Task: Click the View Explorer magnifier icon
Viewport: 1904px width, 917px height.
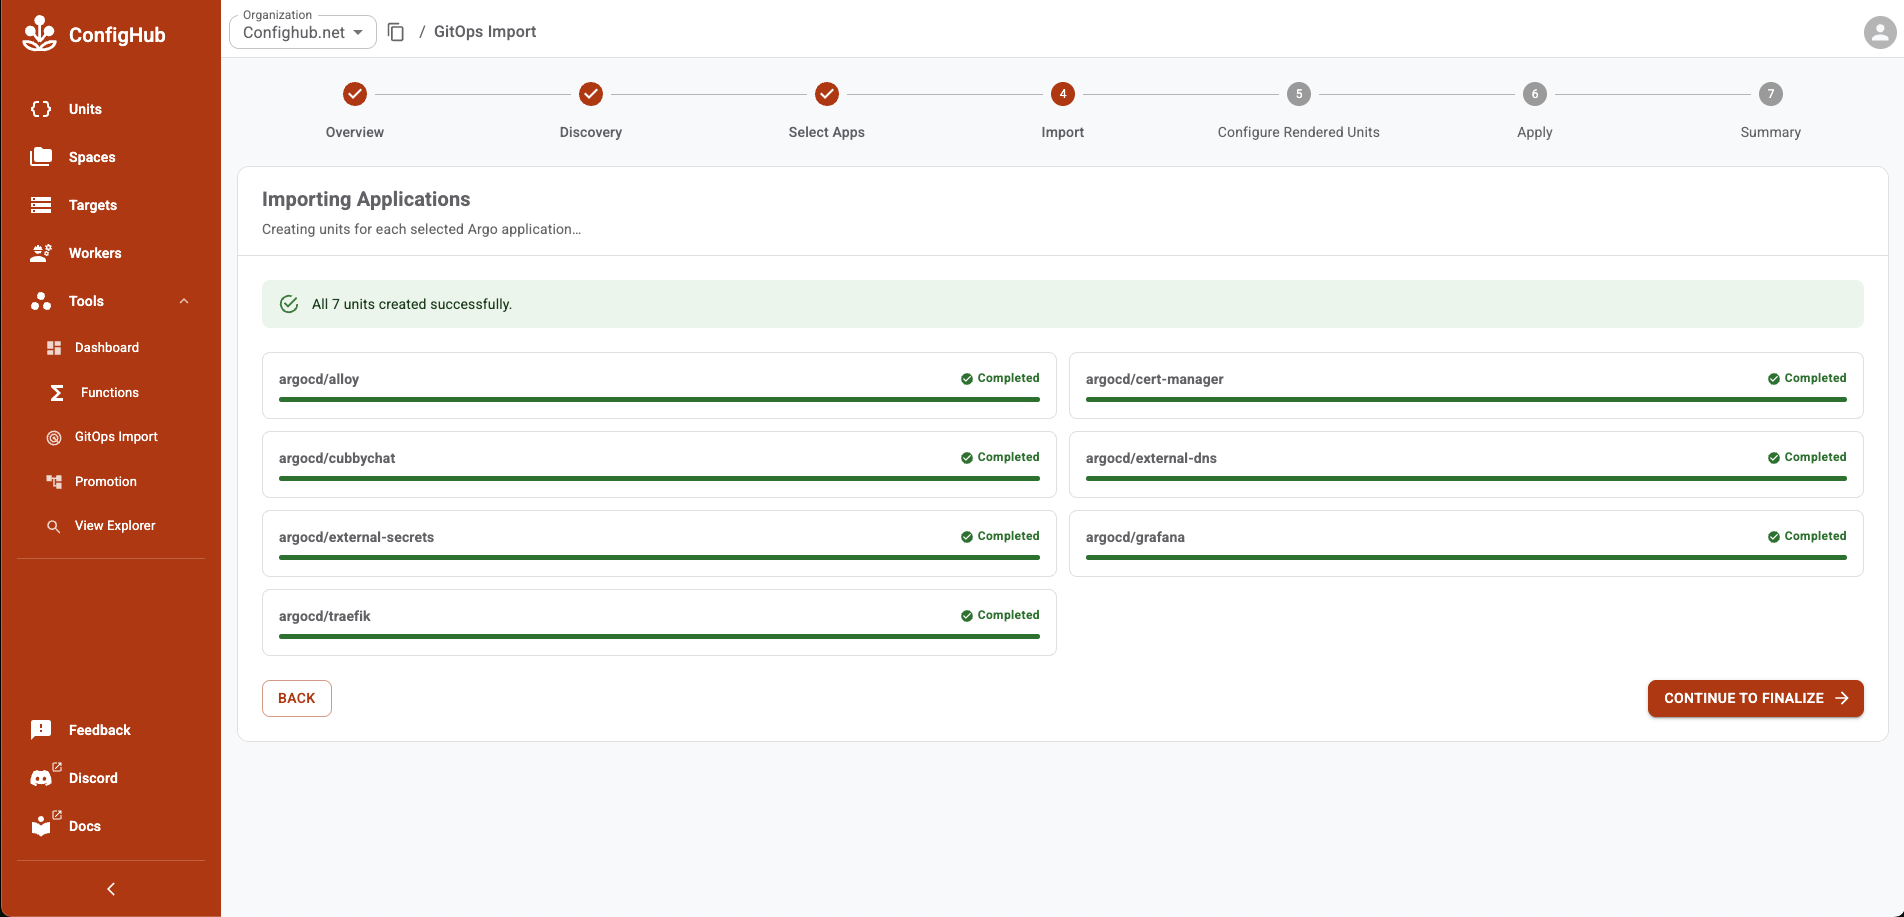Action: pos(54,526)
